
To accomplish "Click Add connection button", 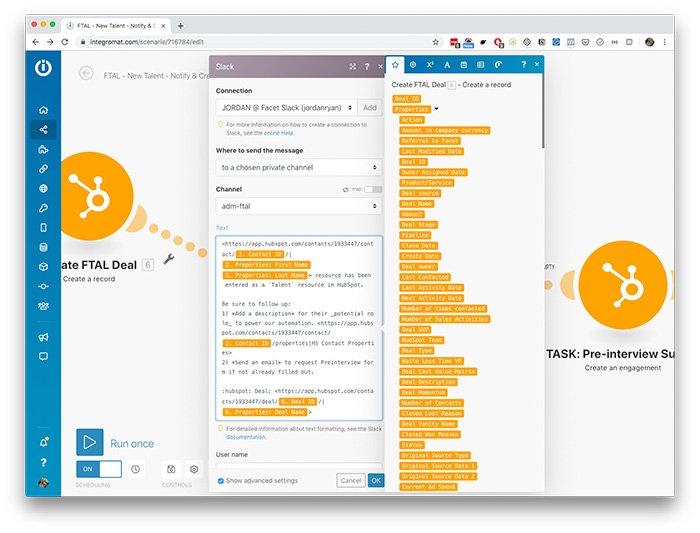I will (370, 108).
